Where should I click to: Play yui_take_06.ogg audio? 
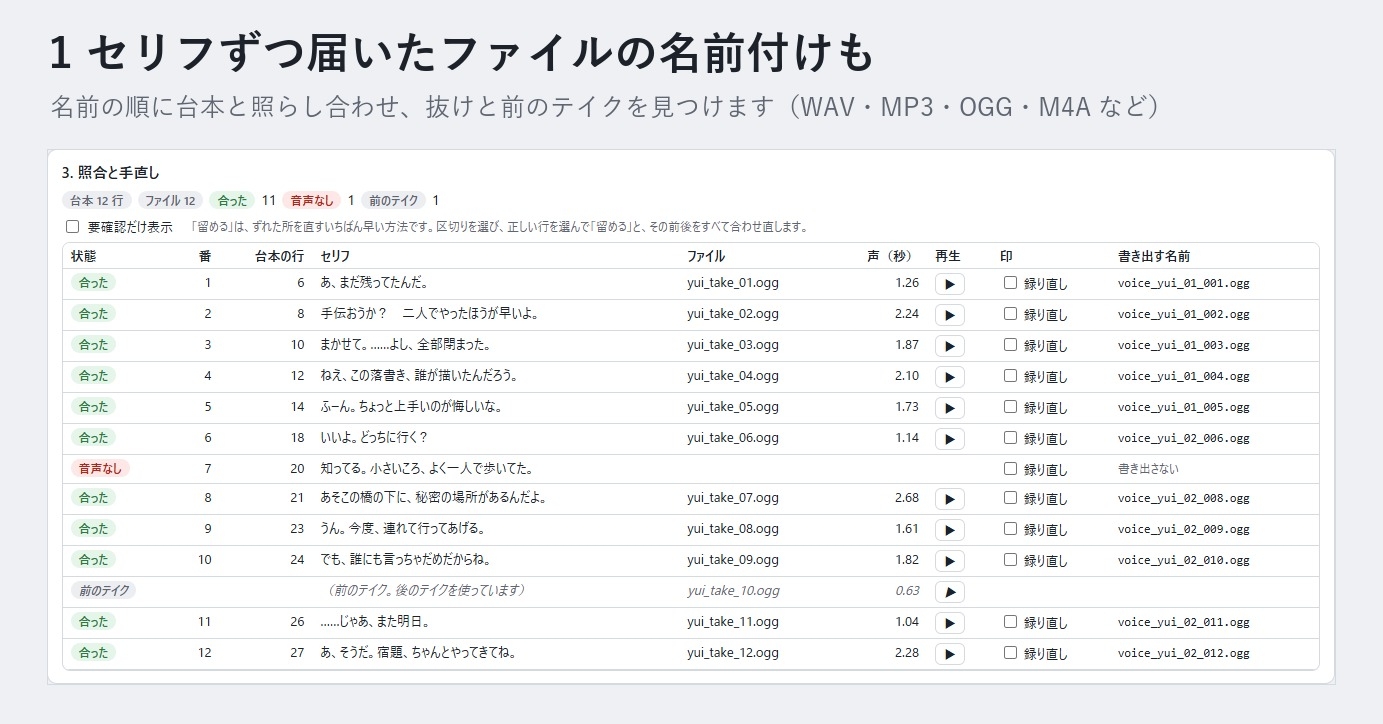[x=949, y=439]
